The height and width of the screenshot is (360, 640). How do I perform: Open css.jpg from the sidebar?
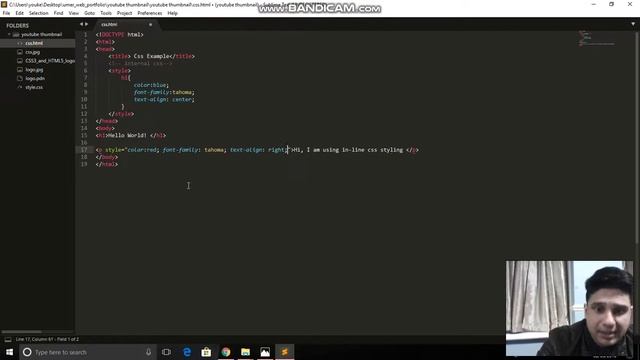tap(33, 52)
